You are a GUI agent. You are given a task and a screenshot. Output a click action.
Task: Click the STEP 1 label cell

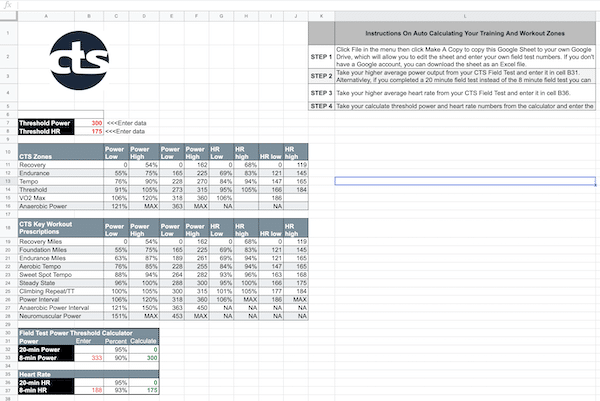[321, 57]
